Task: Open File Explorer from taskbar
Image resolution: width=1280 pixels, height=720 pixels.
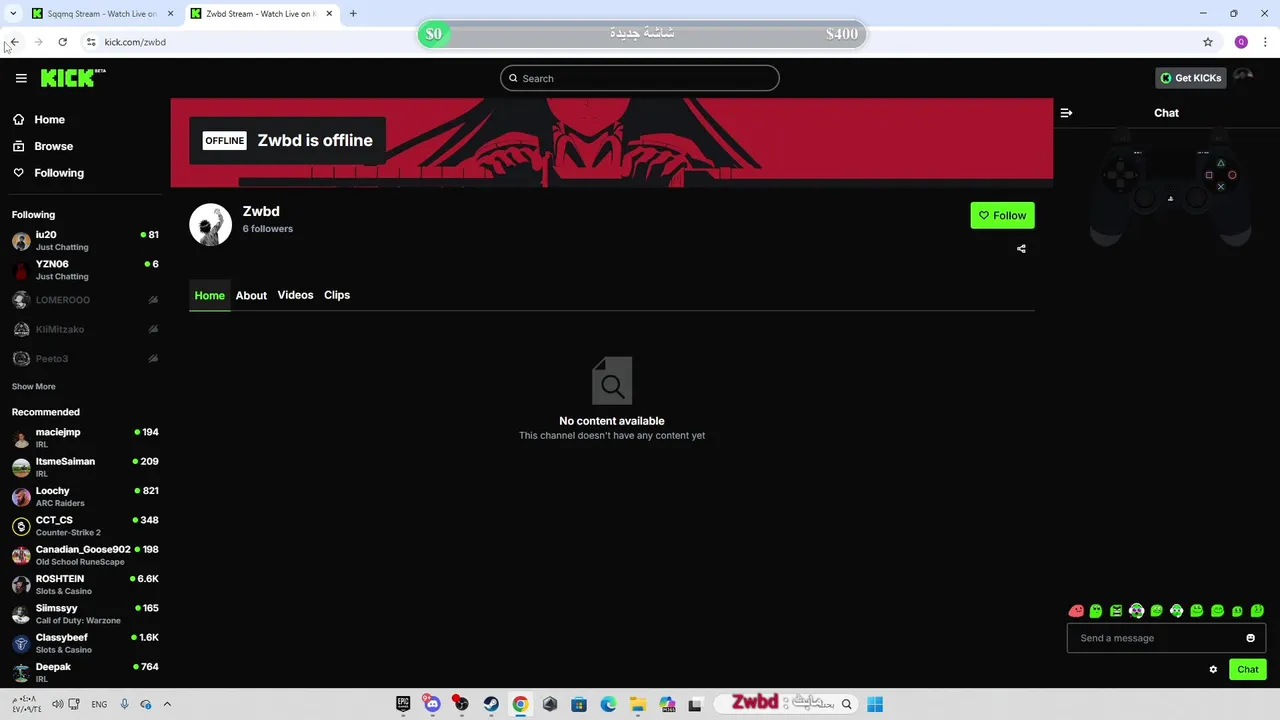Action: click(637, 704)
